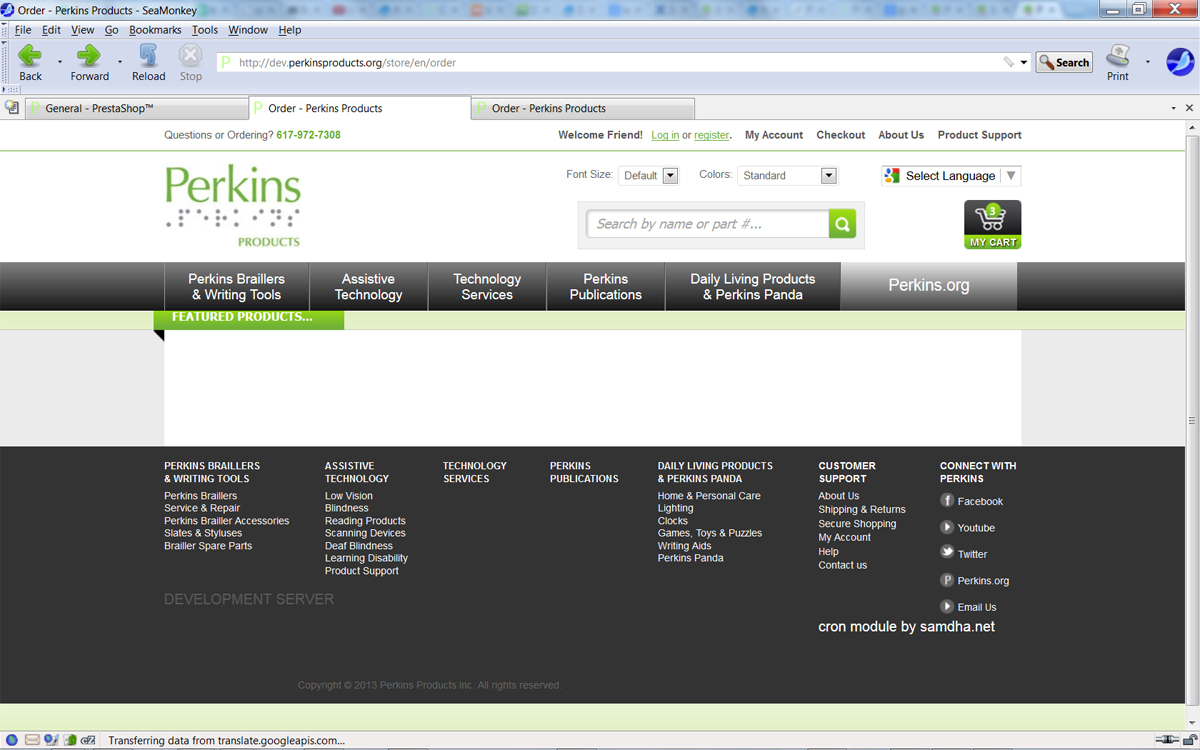Open the new tab icon left of the tab strip
Screen dimensions: 1200x750
12,108
